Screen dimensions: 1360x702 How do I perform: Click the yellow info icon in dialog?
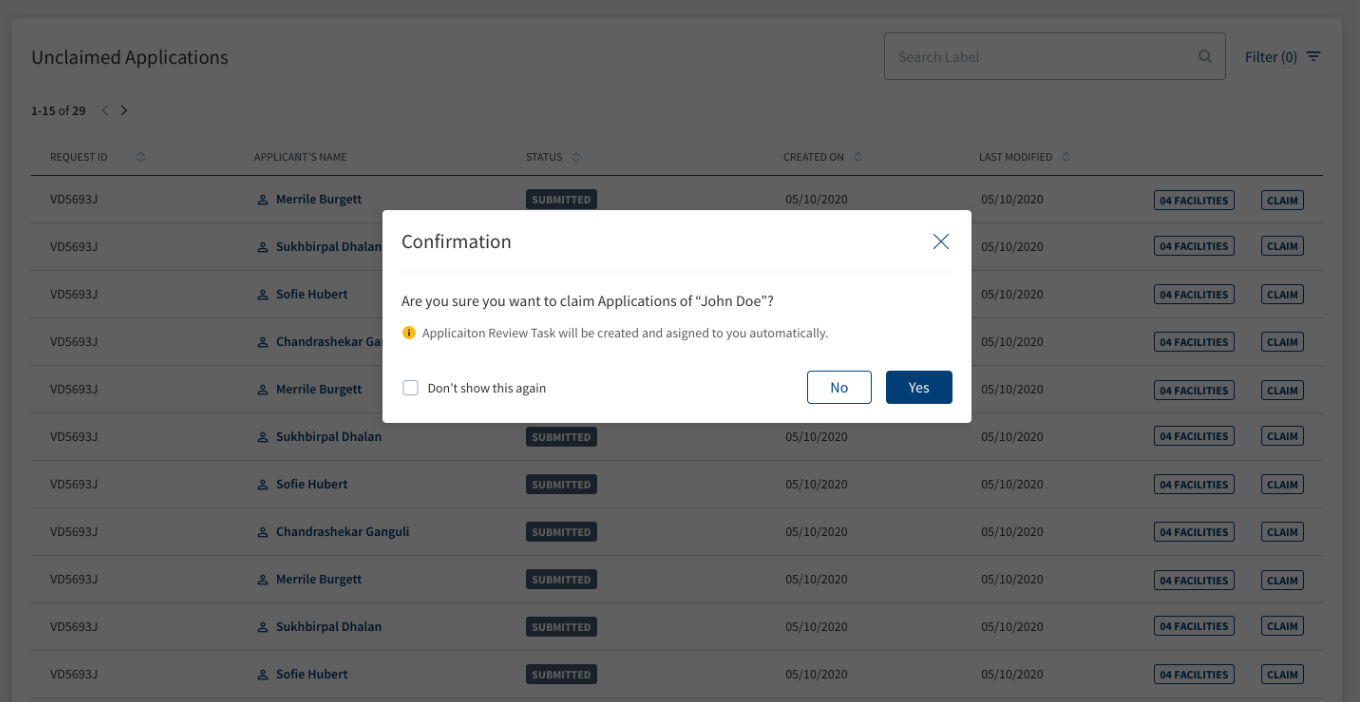pyautogui.click(x=408, y=333)
